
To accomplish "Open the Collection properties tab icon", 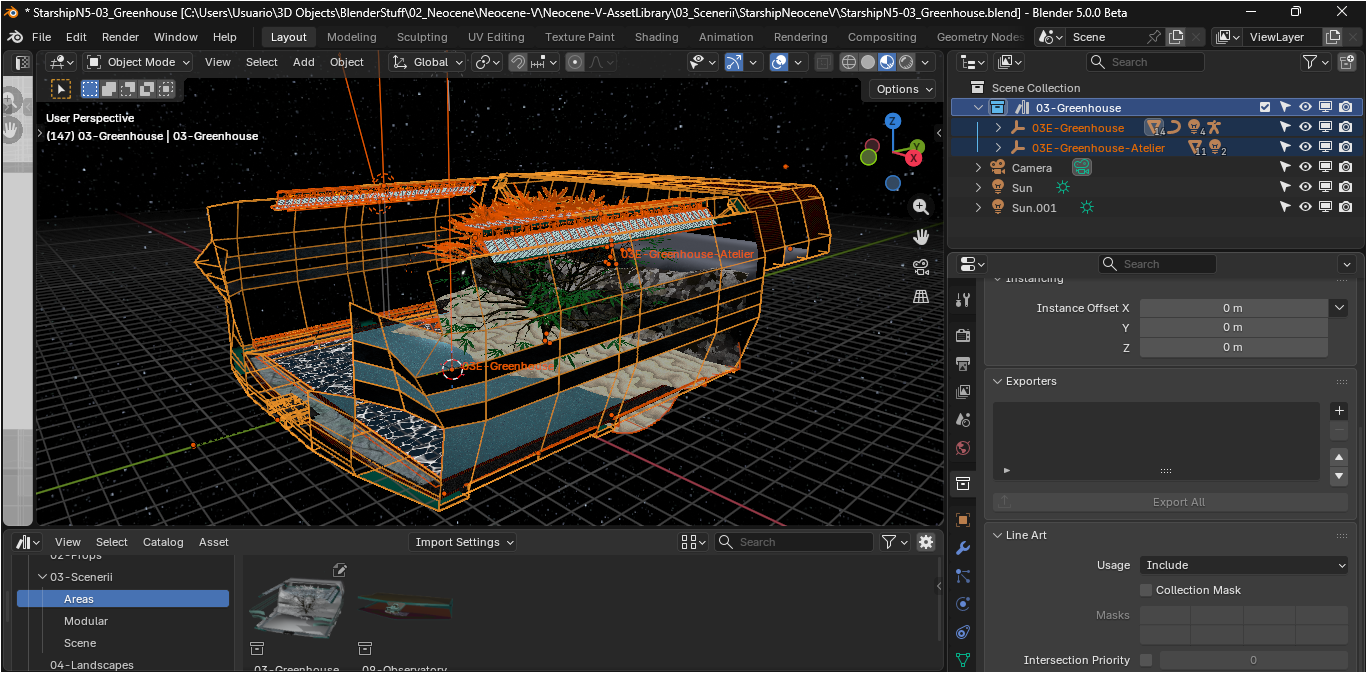I will (x=963, y=484).
